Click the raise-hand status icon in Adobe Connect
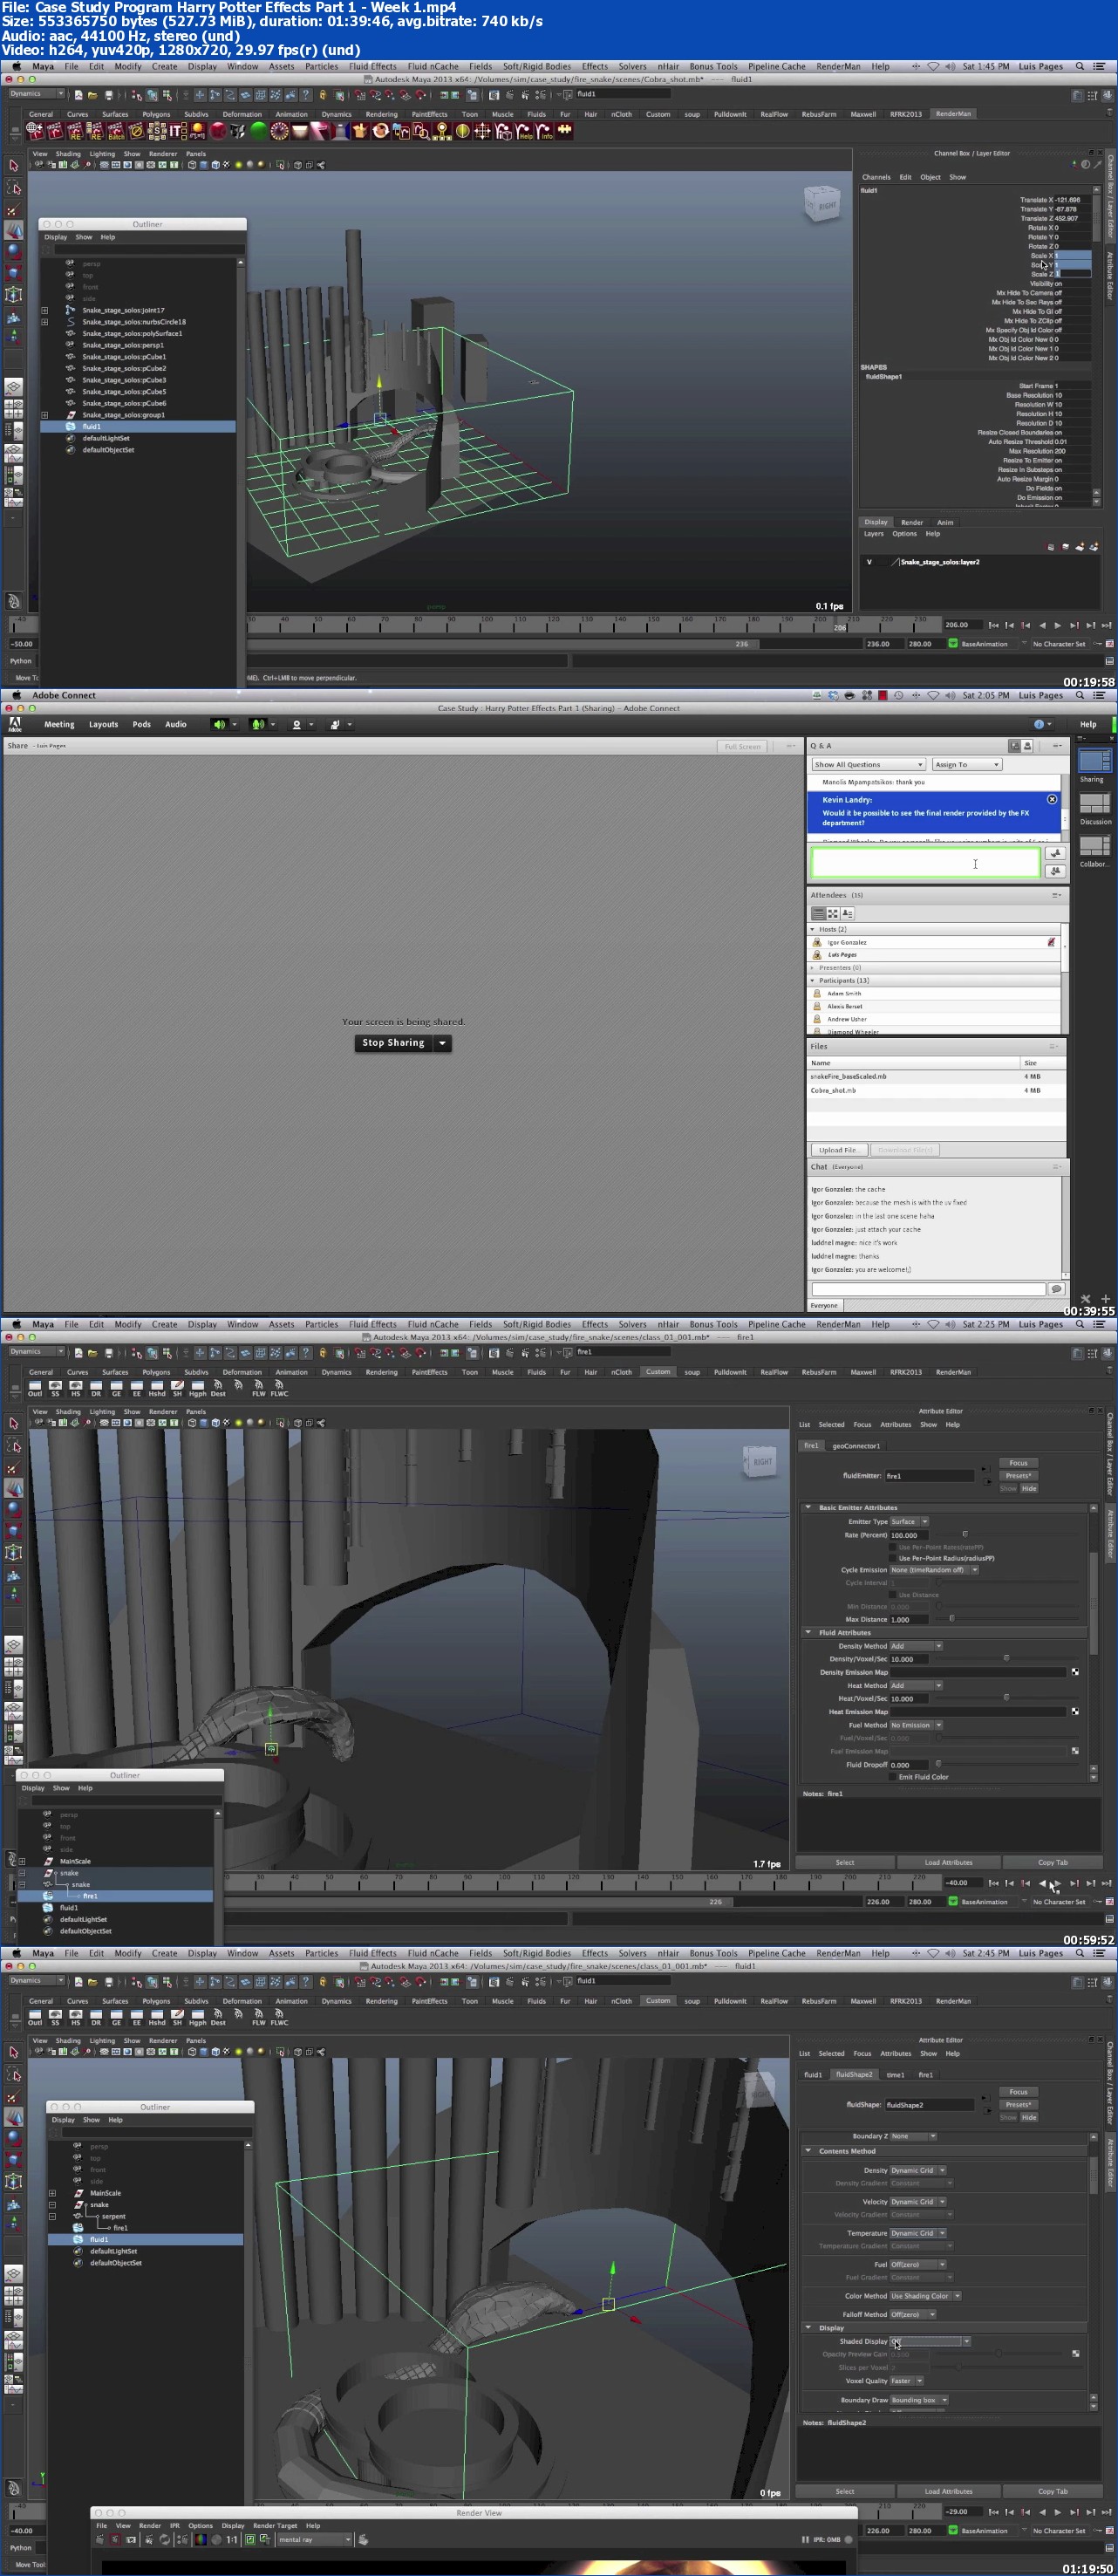The image size is (1118, 2576). click(x=335, y=724)
